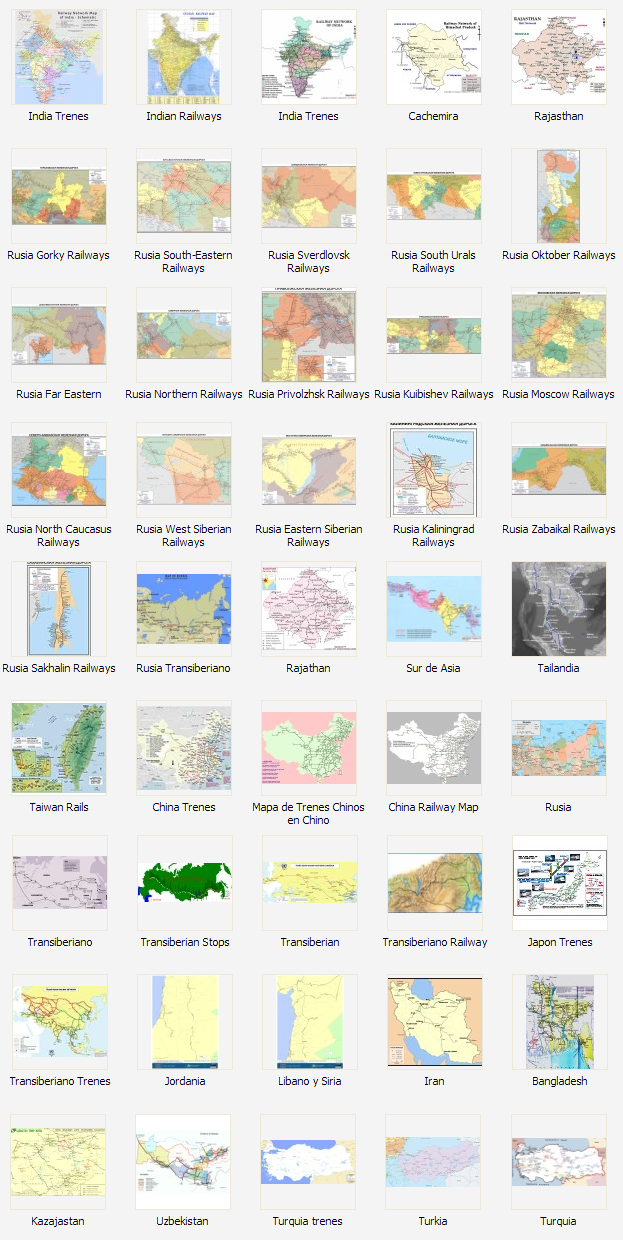623x1240 pixels.
Task: Open the Tailandia grayscale map thumbnail
Action: click(x=558, y=609)
